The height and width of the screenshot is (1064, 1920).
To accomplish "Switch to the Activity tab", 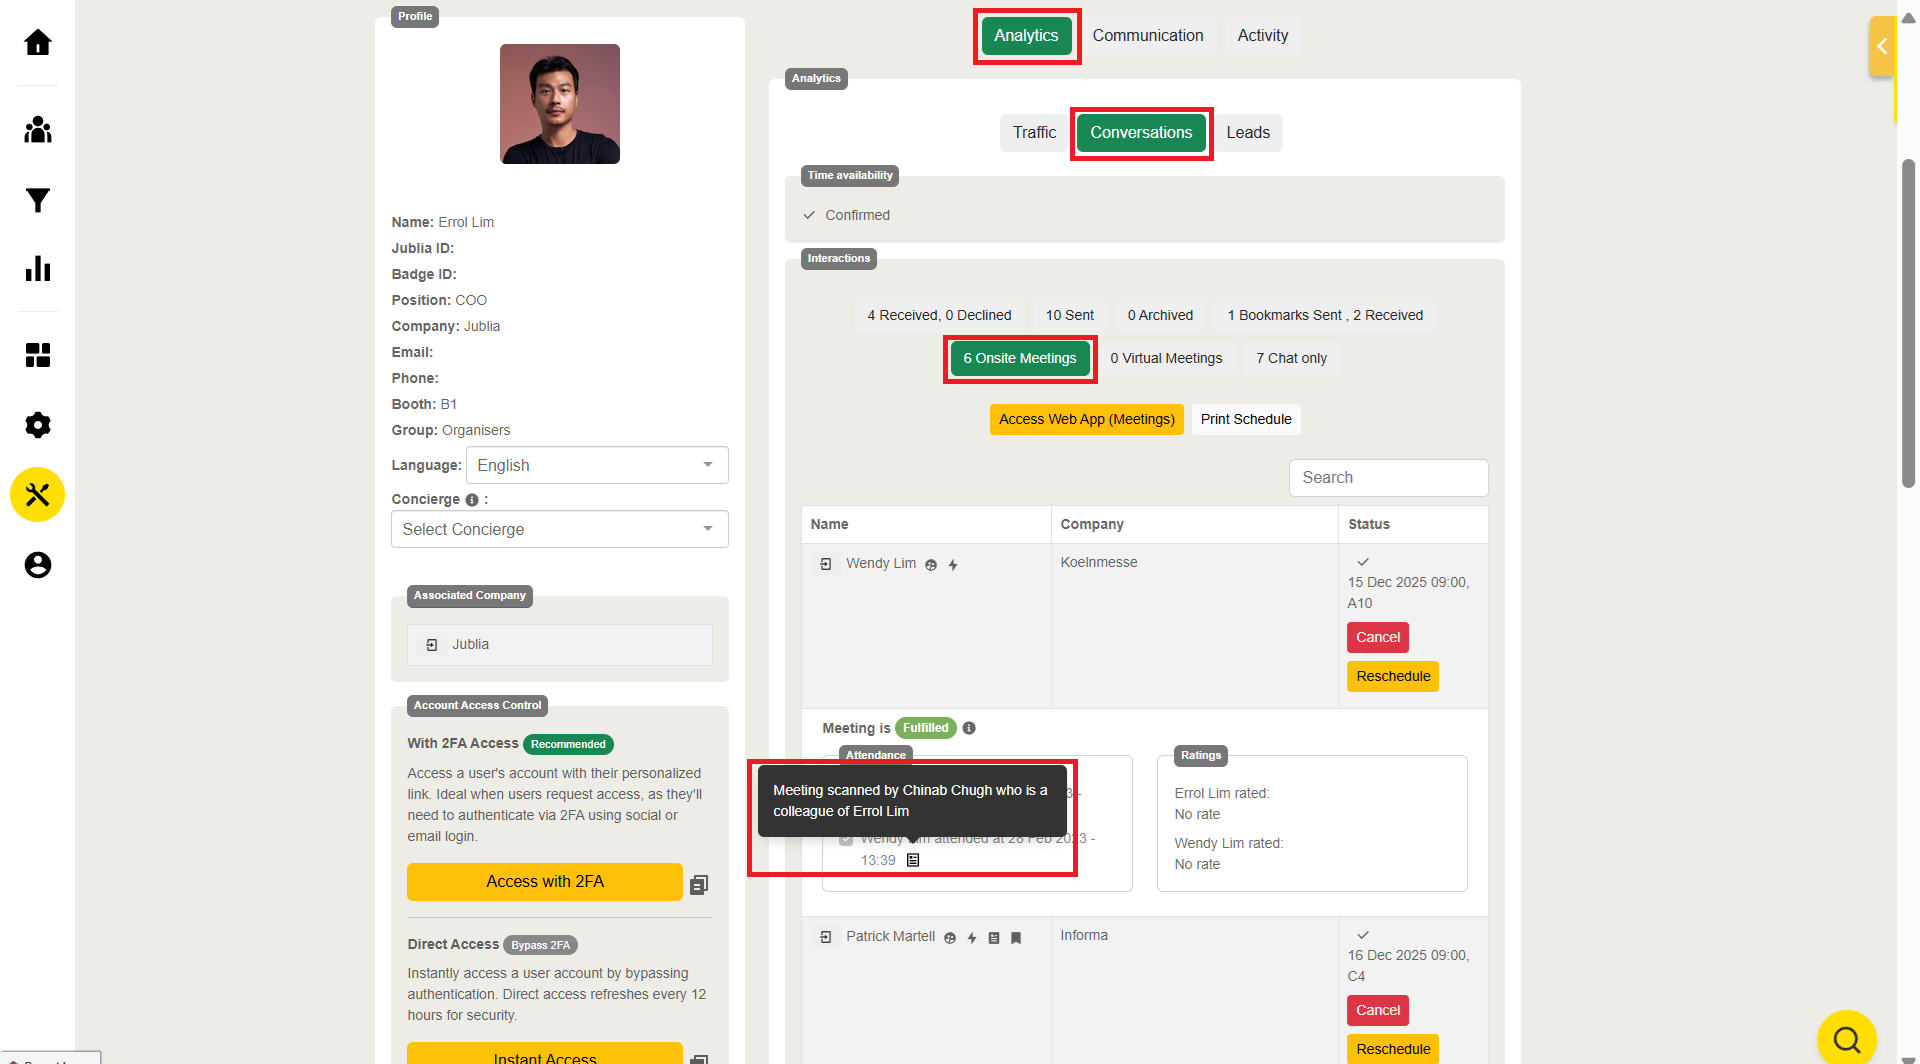I will pos(1263,36).
